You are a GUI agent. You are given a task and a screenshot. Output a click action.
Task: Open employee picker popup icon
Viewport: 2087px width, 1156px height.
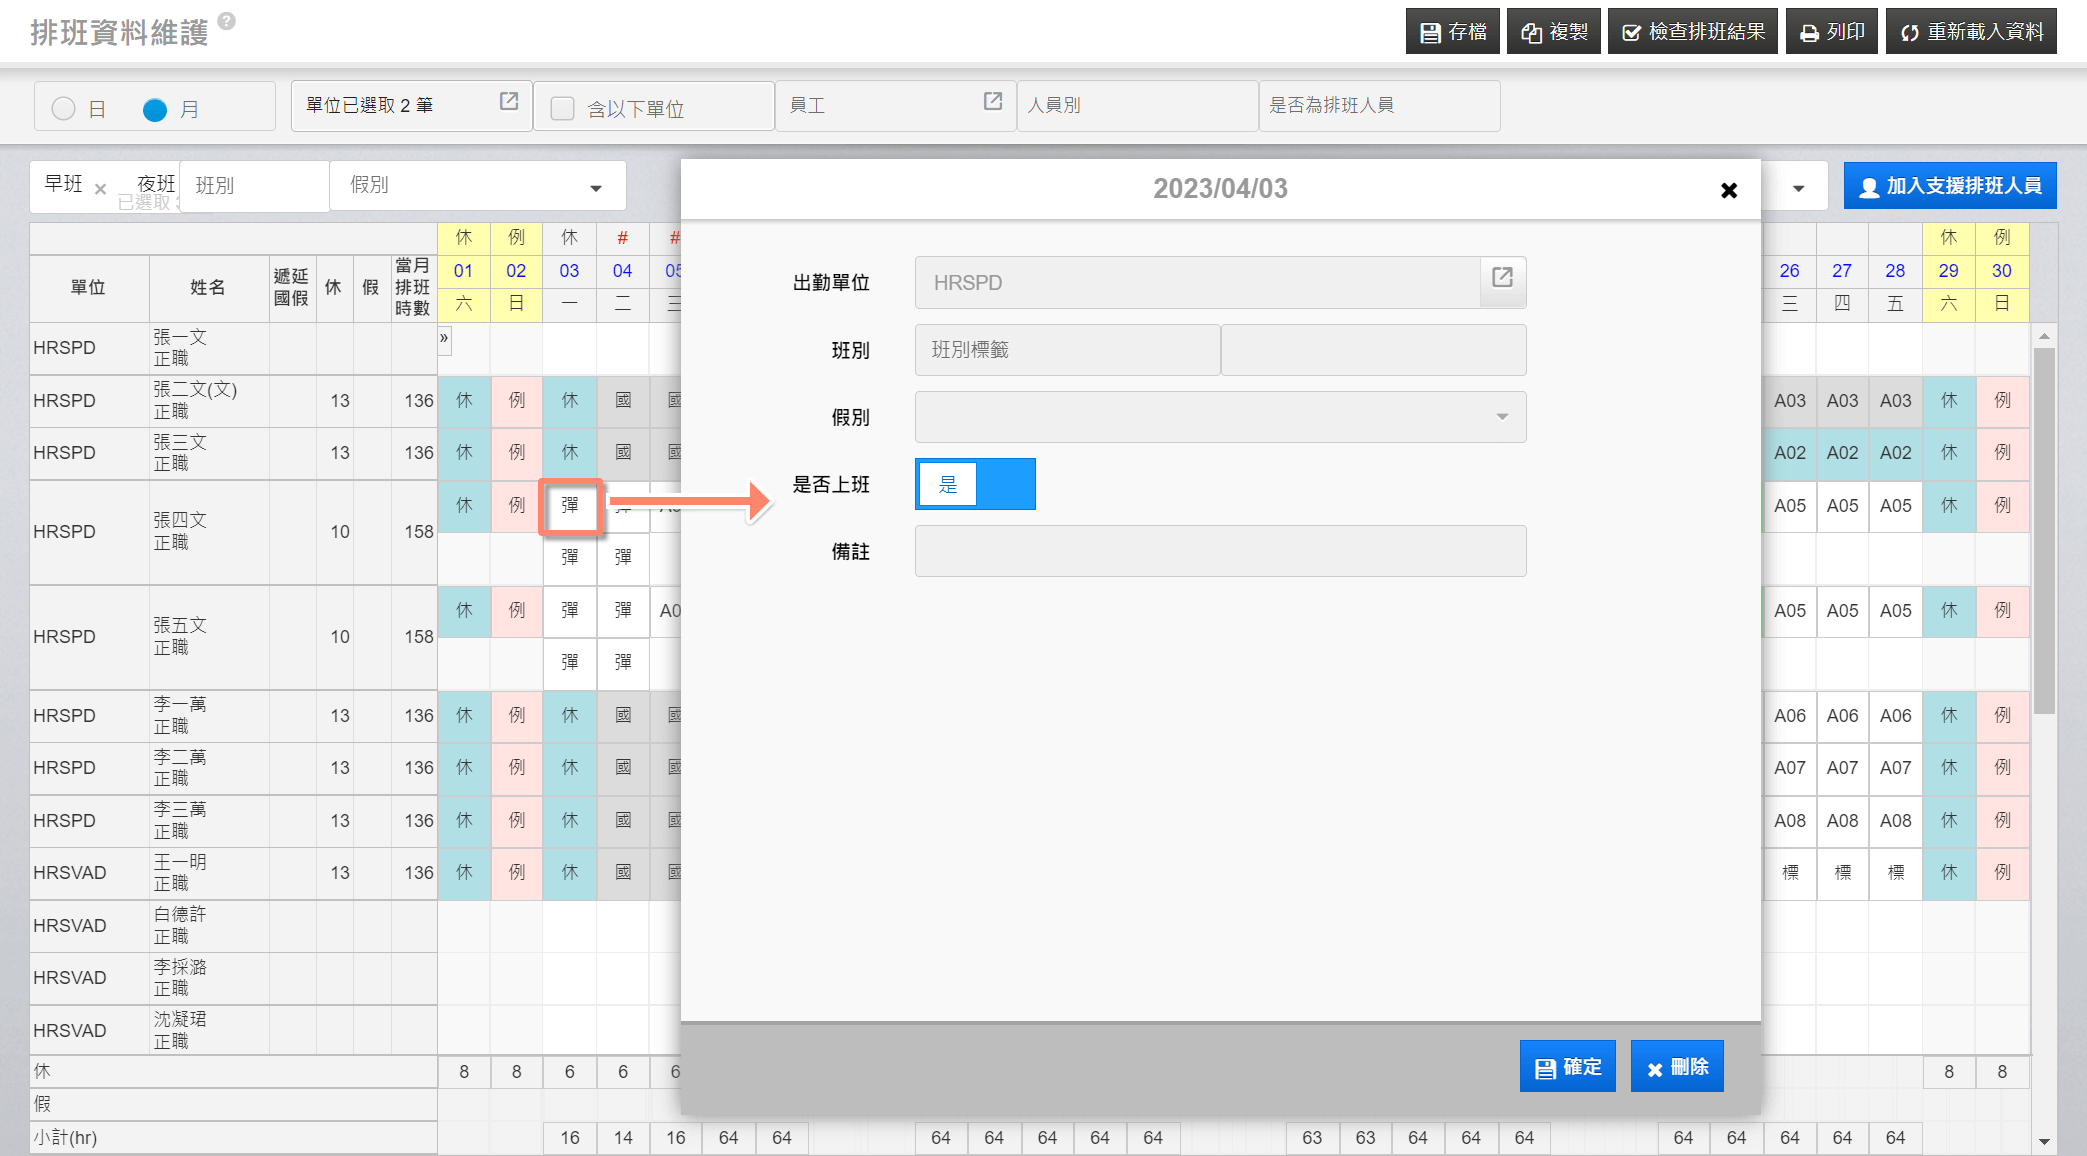tap(993, 102)
